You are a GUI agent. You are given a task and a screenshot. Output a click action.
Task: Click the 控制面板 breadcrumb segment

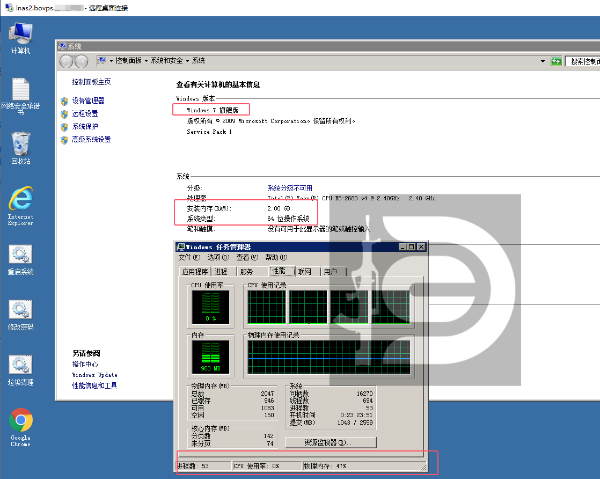[x=129, y=61]
